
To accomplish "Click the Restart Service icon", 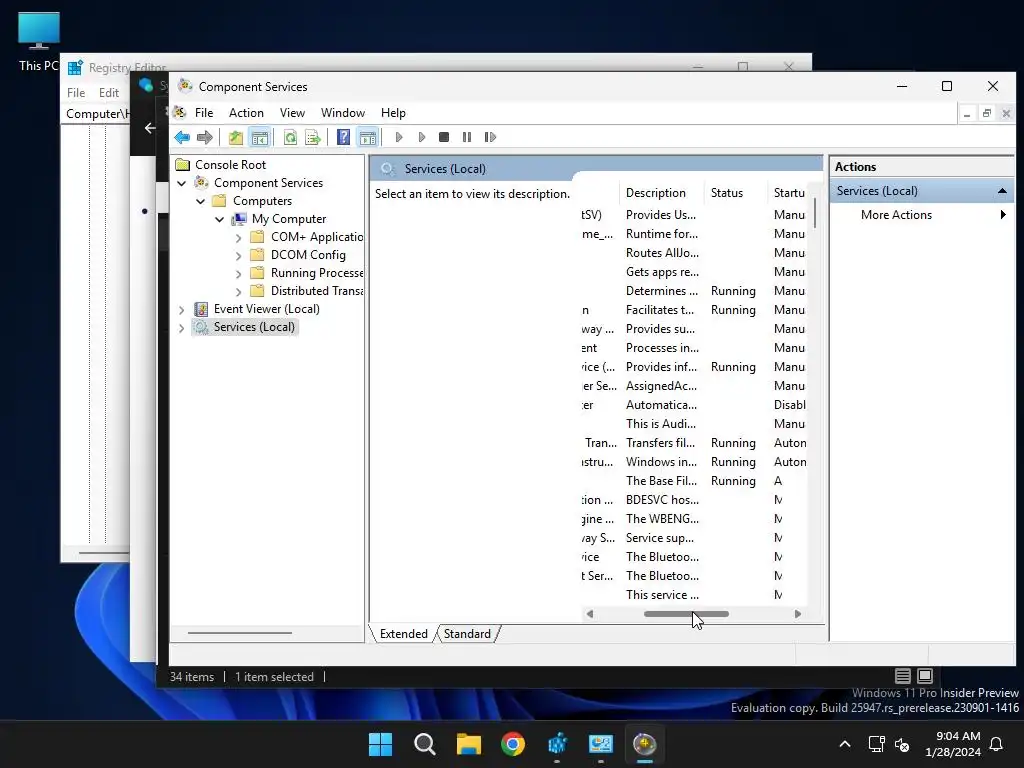I will pyautogui.click(x=490, y=137).
